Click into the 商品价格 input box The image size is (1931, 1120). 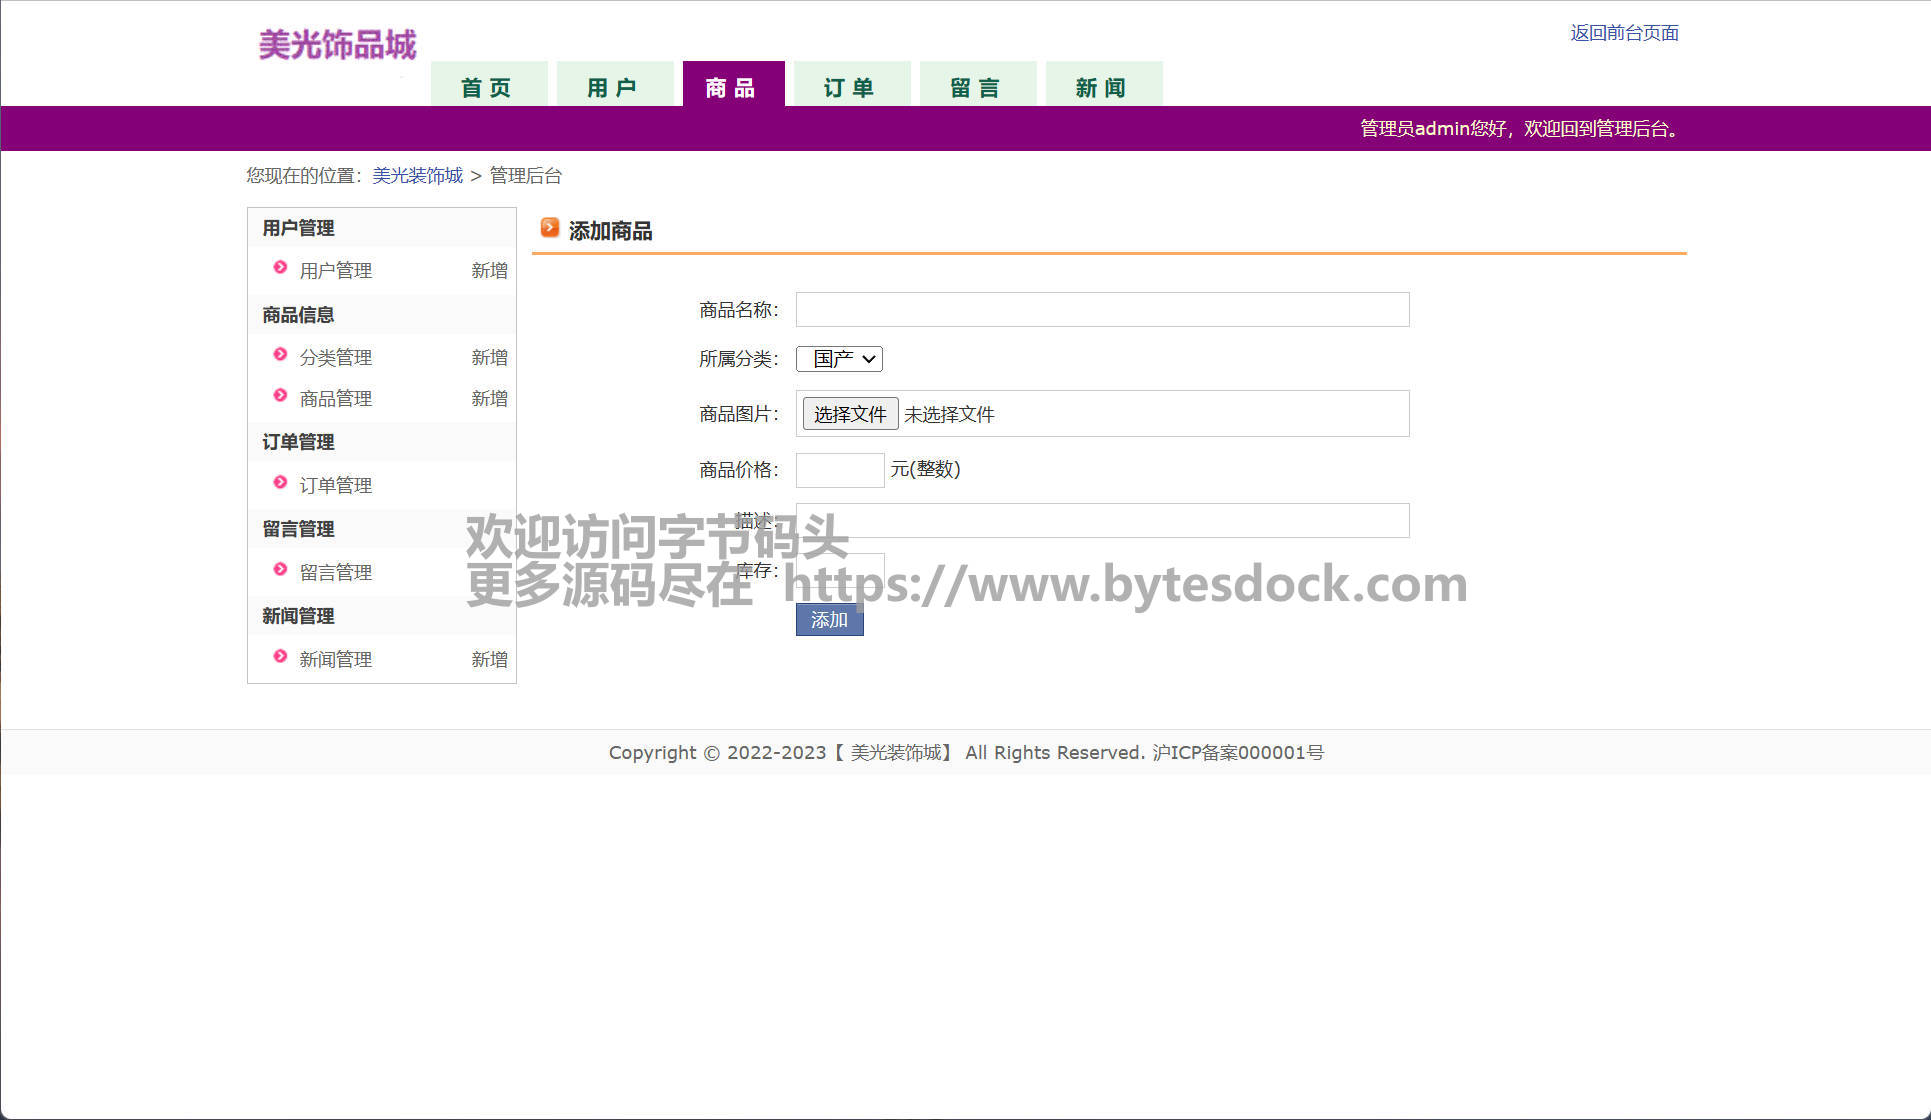(x=839, y=470)
